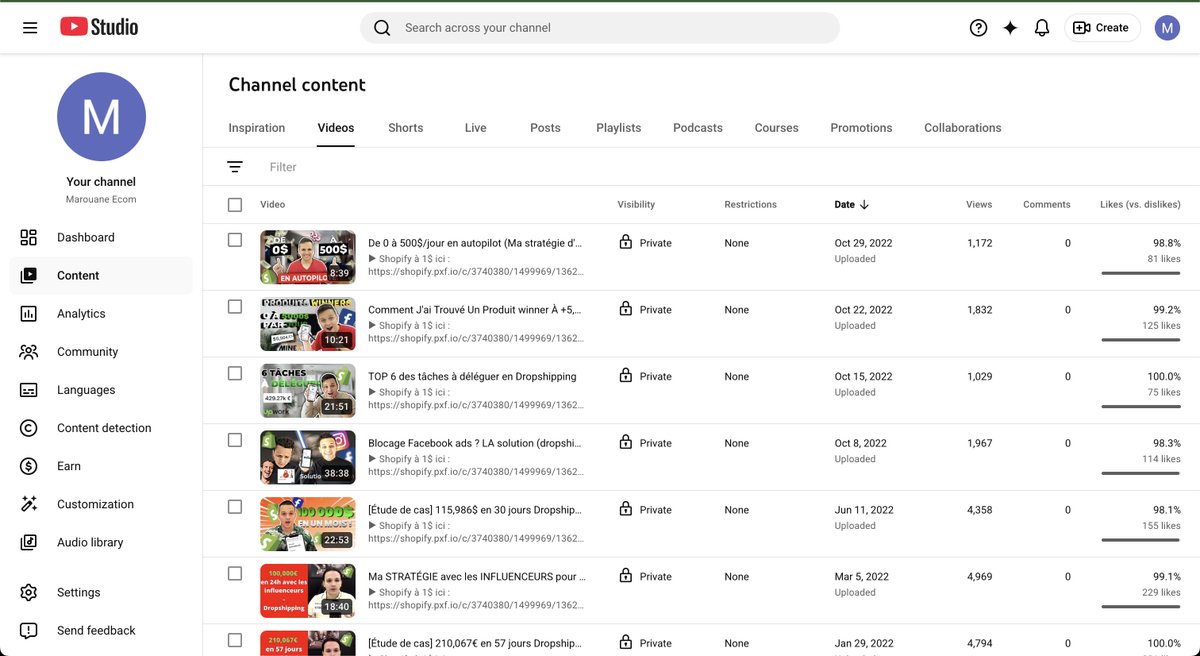Open Comment J'ai Trouvé Un Produit winner title
The height and width of the screenshot is (656, 1200).
[475, 310]
